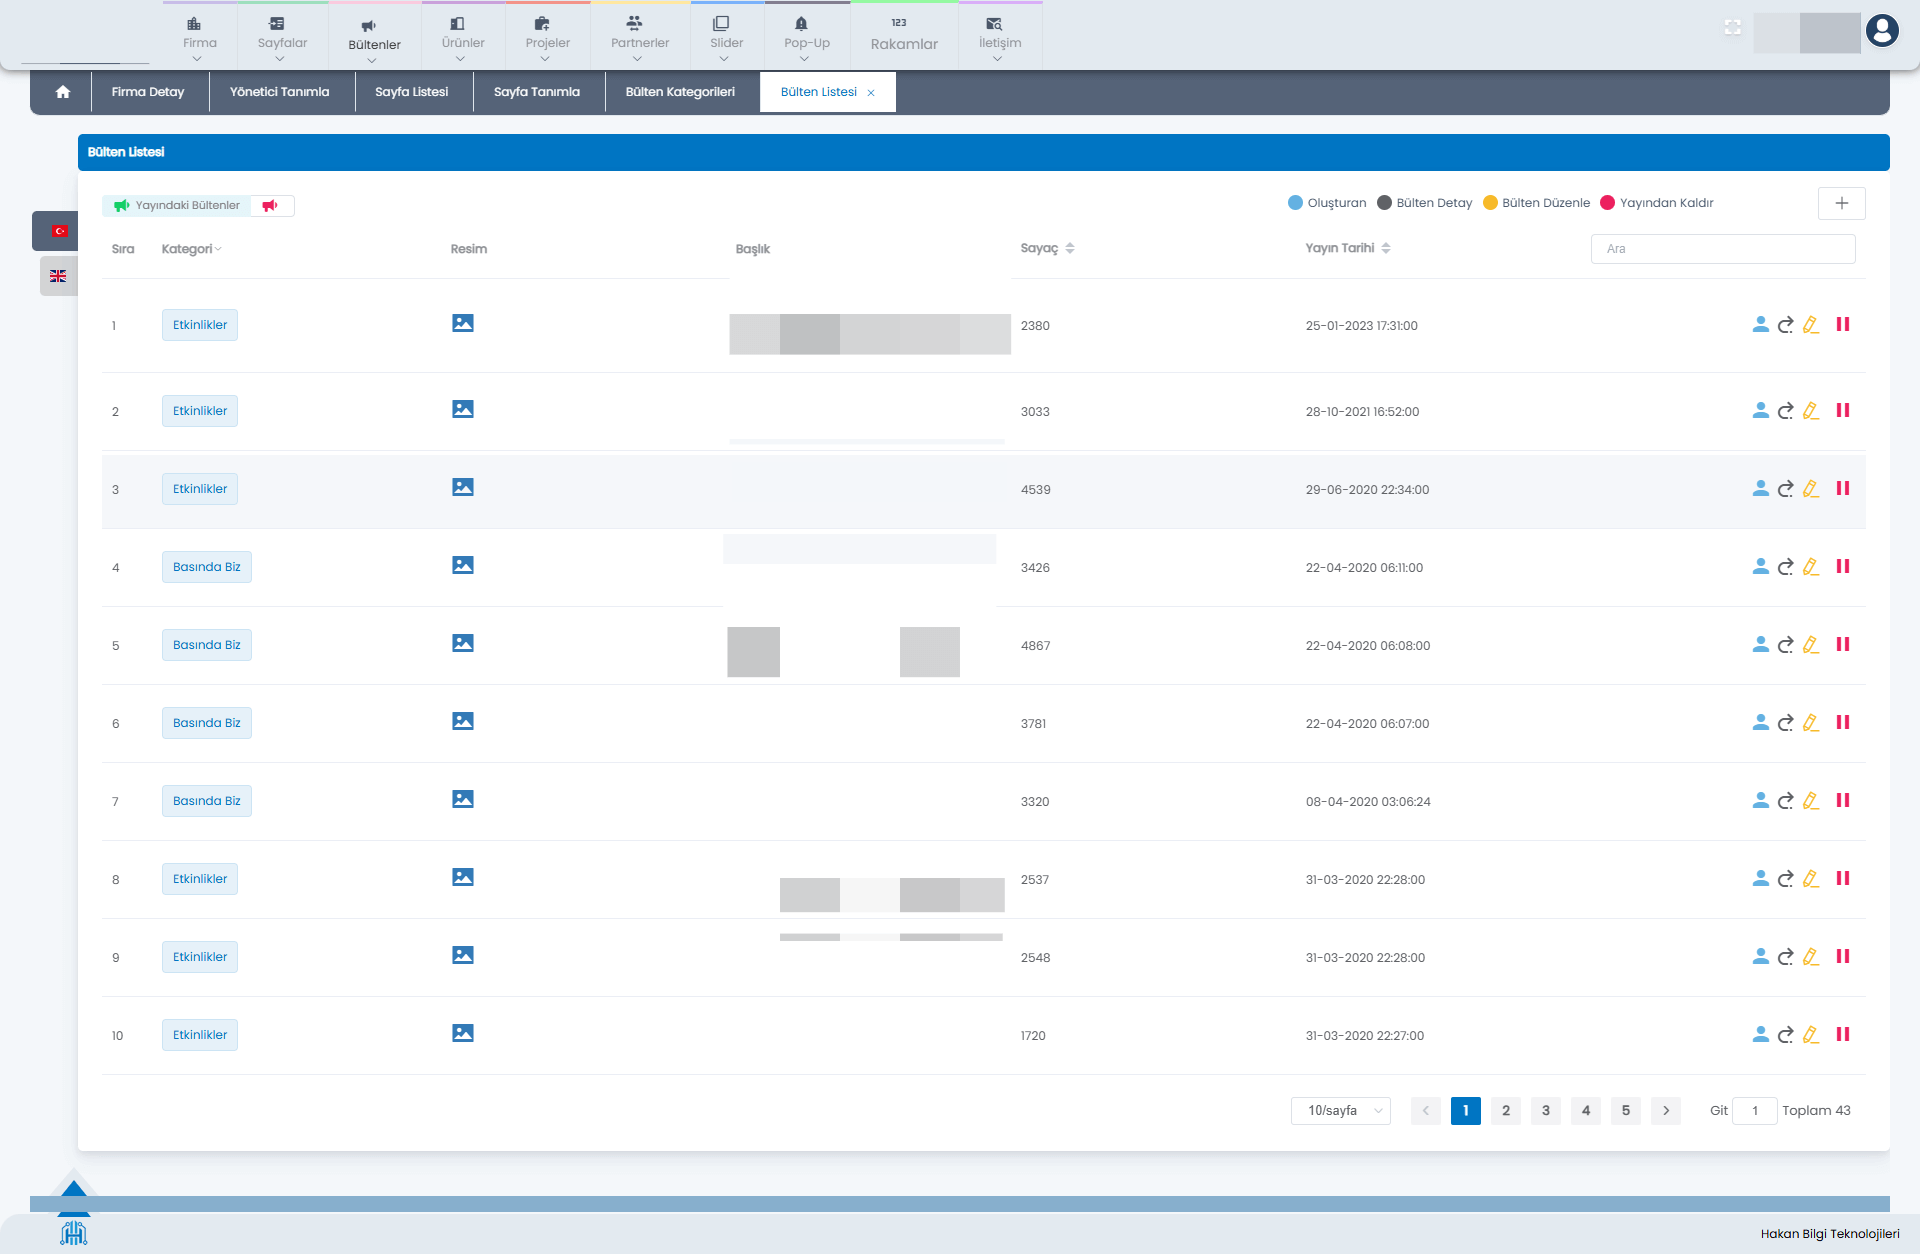
Task: Switch to Turkish flag language
Action: point(59,231)
